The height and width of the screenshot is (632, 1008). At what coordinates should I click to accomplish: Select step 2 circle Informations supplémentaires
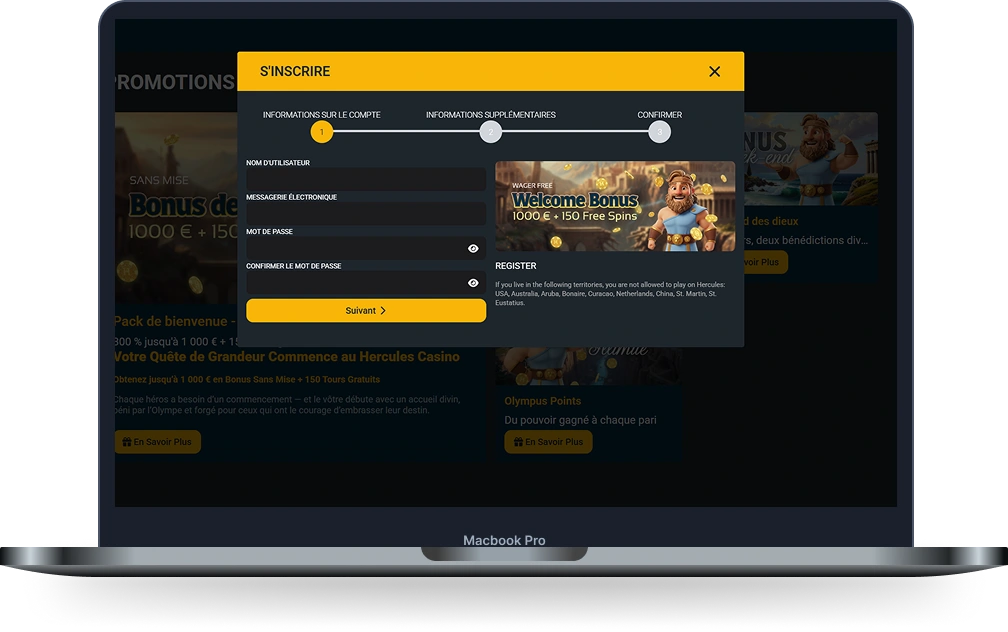coord(490,132)
